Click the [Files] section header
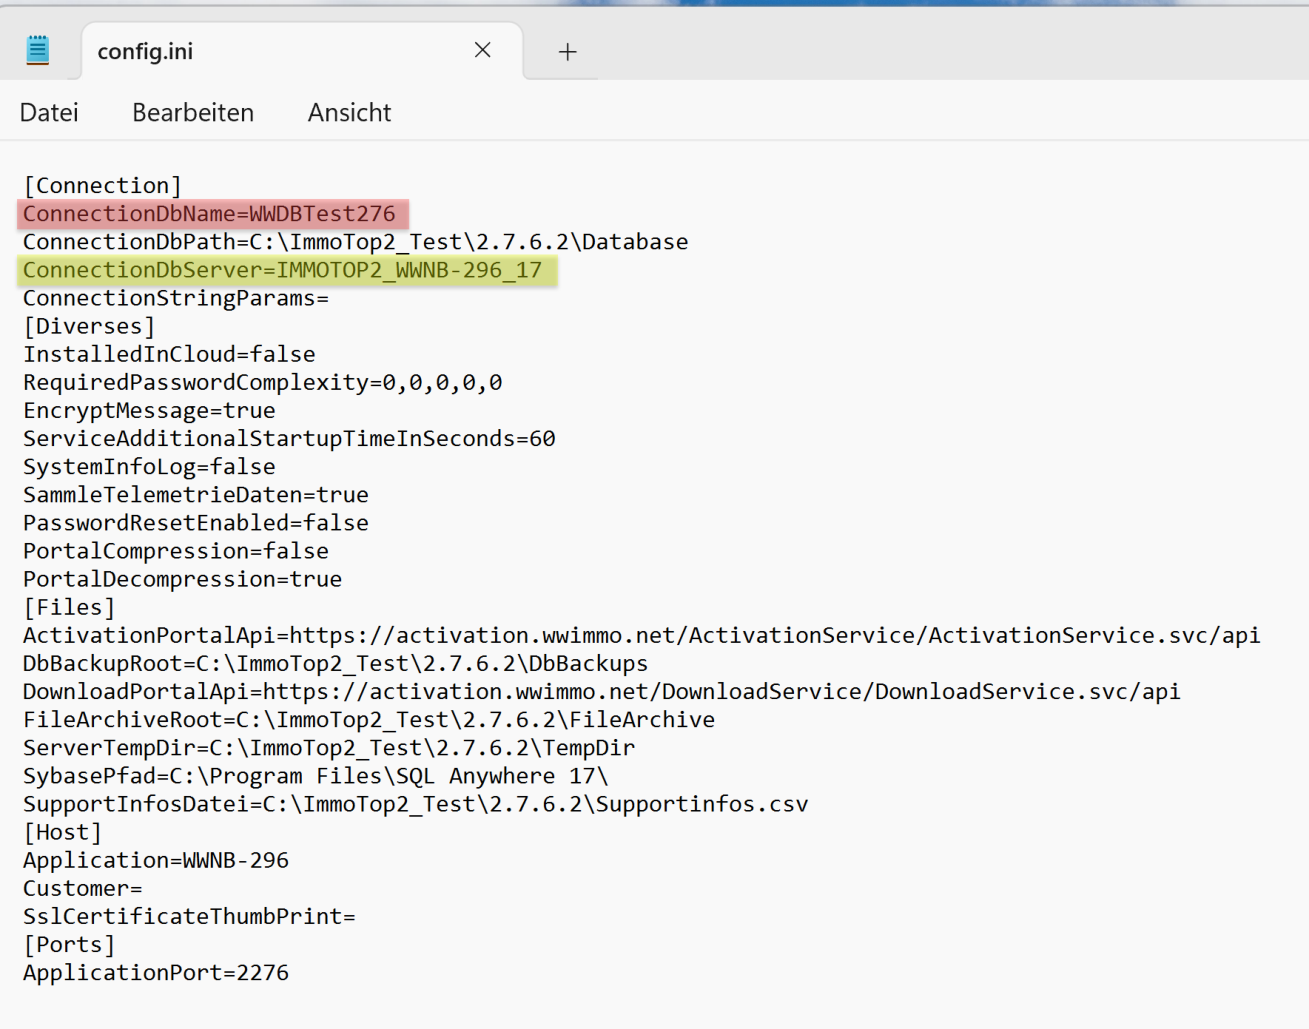The width and height of the screenshot is (1309, 1029). (69, 607)
